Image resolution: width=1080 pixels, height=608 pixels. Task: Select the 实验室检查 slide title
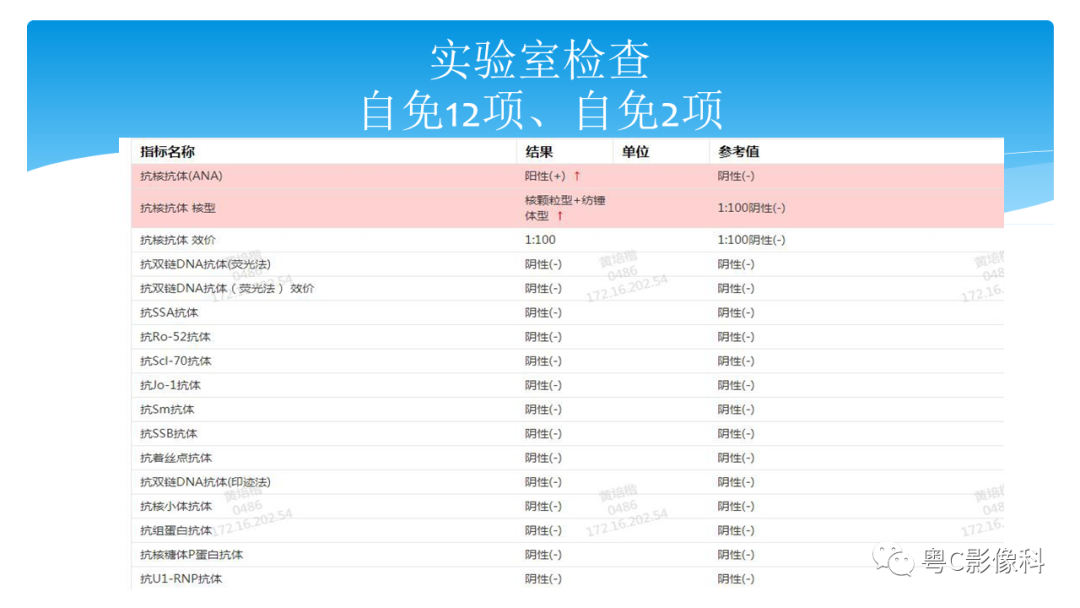point(540,60)
